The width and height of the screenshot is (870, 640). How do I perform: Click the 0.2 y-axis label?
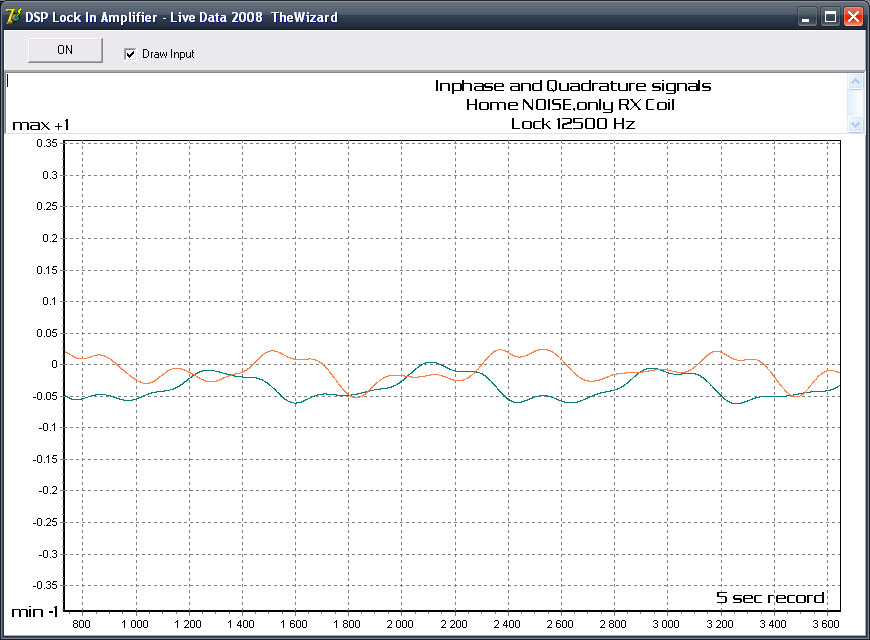50,238
